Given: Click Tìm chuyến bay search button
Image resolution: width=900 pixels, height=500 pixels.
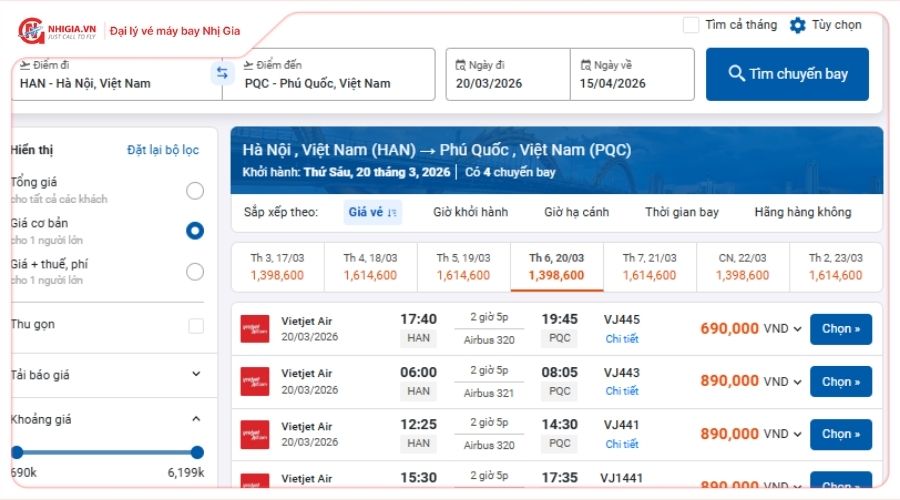Looking at the screenshot, I should pos(787,74).
